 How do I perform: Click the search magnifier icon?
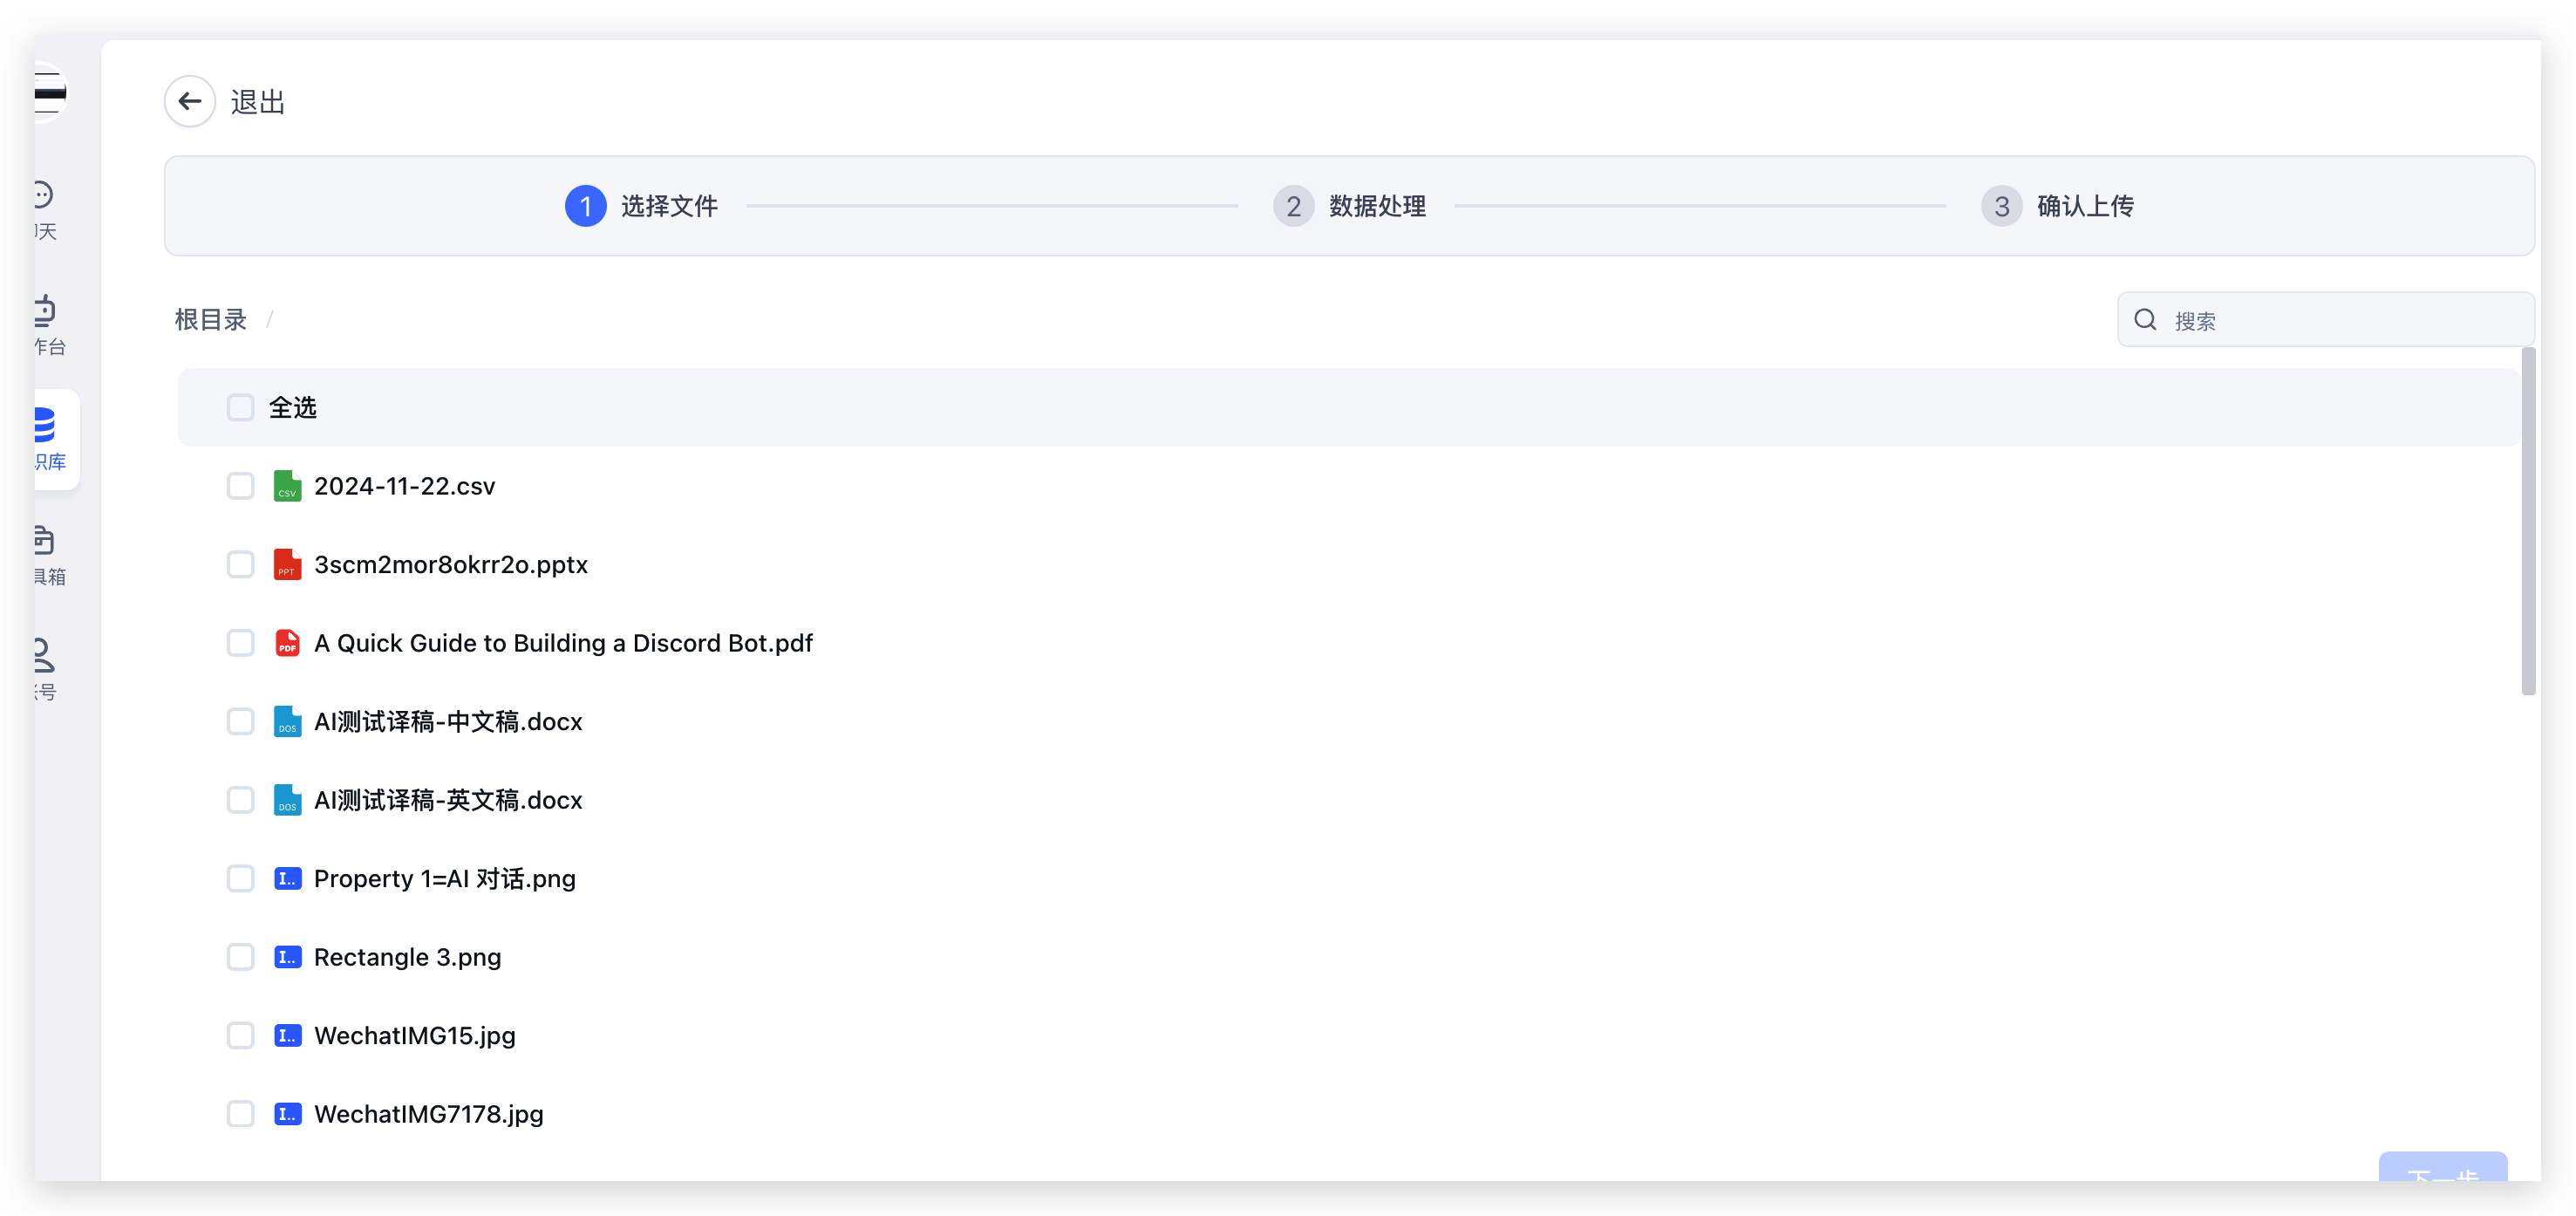(x=2144, y=320)
